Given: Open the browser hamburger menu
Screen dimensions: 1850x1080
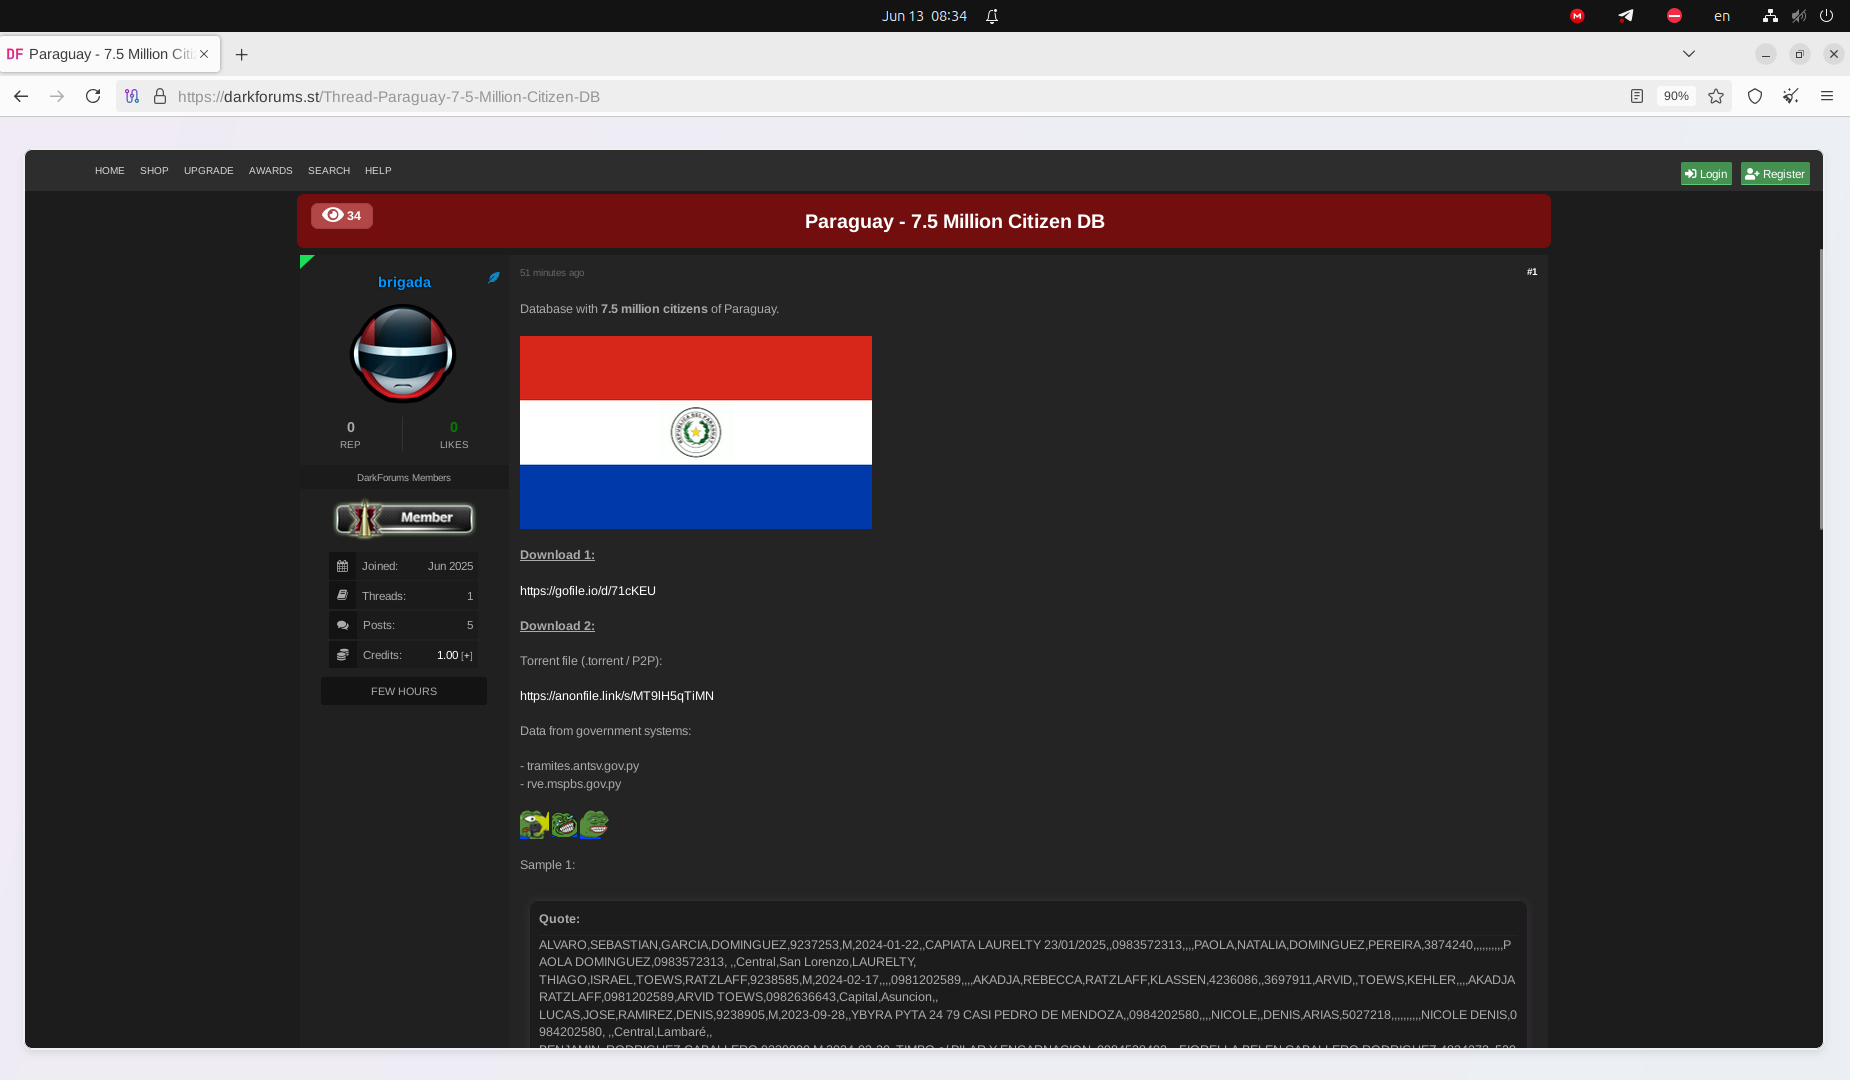Looking at the screenshot, I should 1827,96.
